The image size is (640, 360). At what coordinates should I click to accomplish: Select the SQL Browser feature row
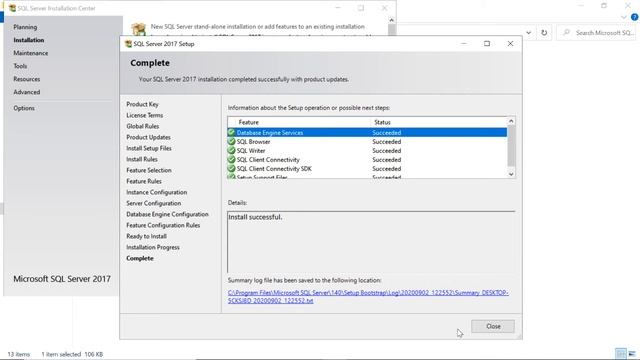(x=367, y=142)
